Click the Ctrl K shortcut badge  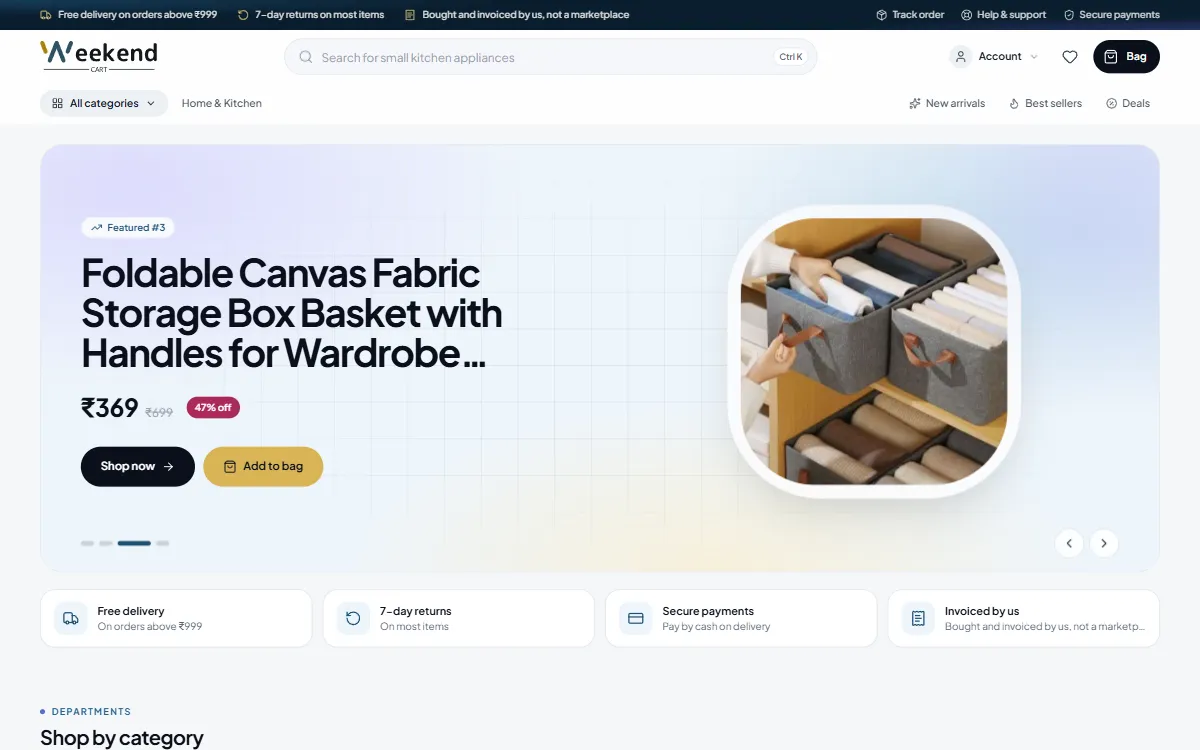pyautogui.click(x=790, y=57)
